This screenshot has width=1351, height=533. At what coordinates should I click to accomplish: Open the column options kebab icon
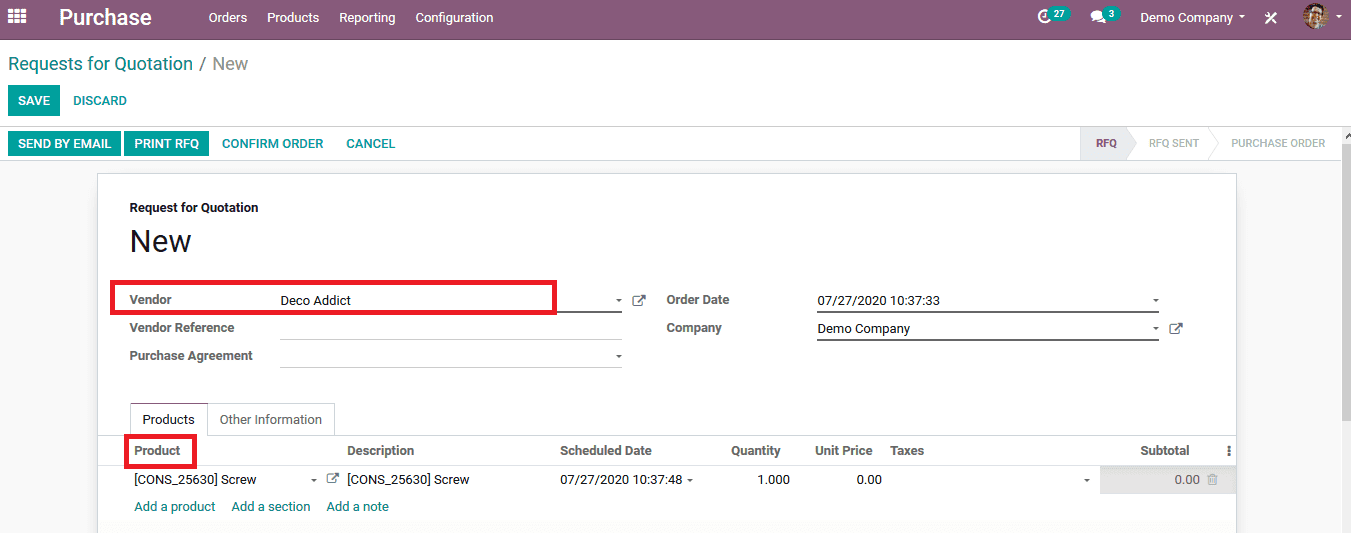coord(1229,451)
